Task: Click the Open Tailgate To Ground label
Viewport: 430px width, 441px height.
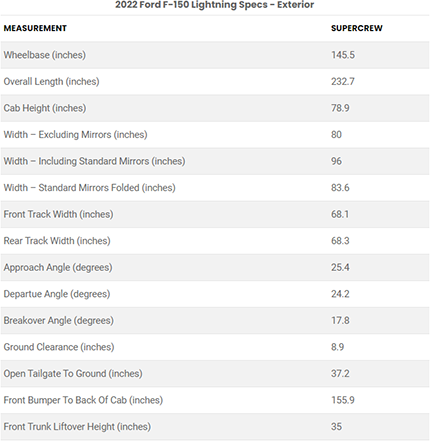Action: (73, 373)
